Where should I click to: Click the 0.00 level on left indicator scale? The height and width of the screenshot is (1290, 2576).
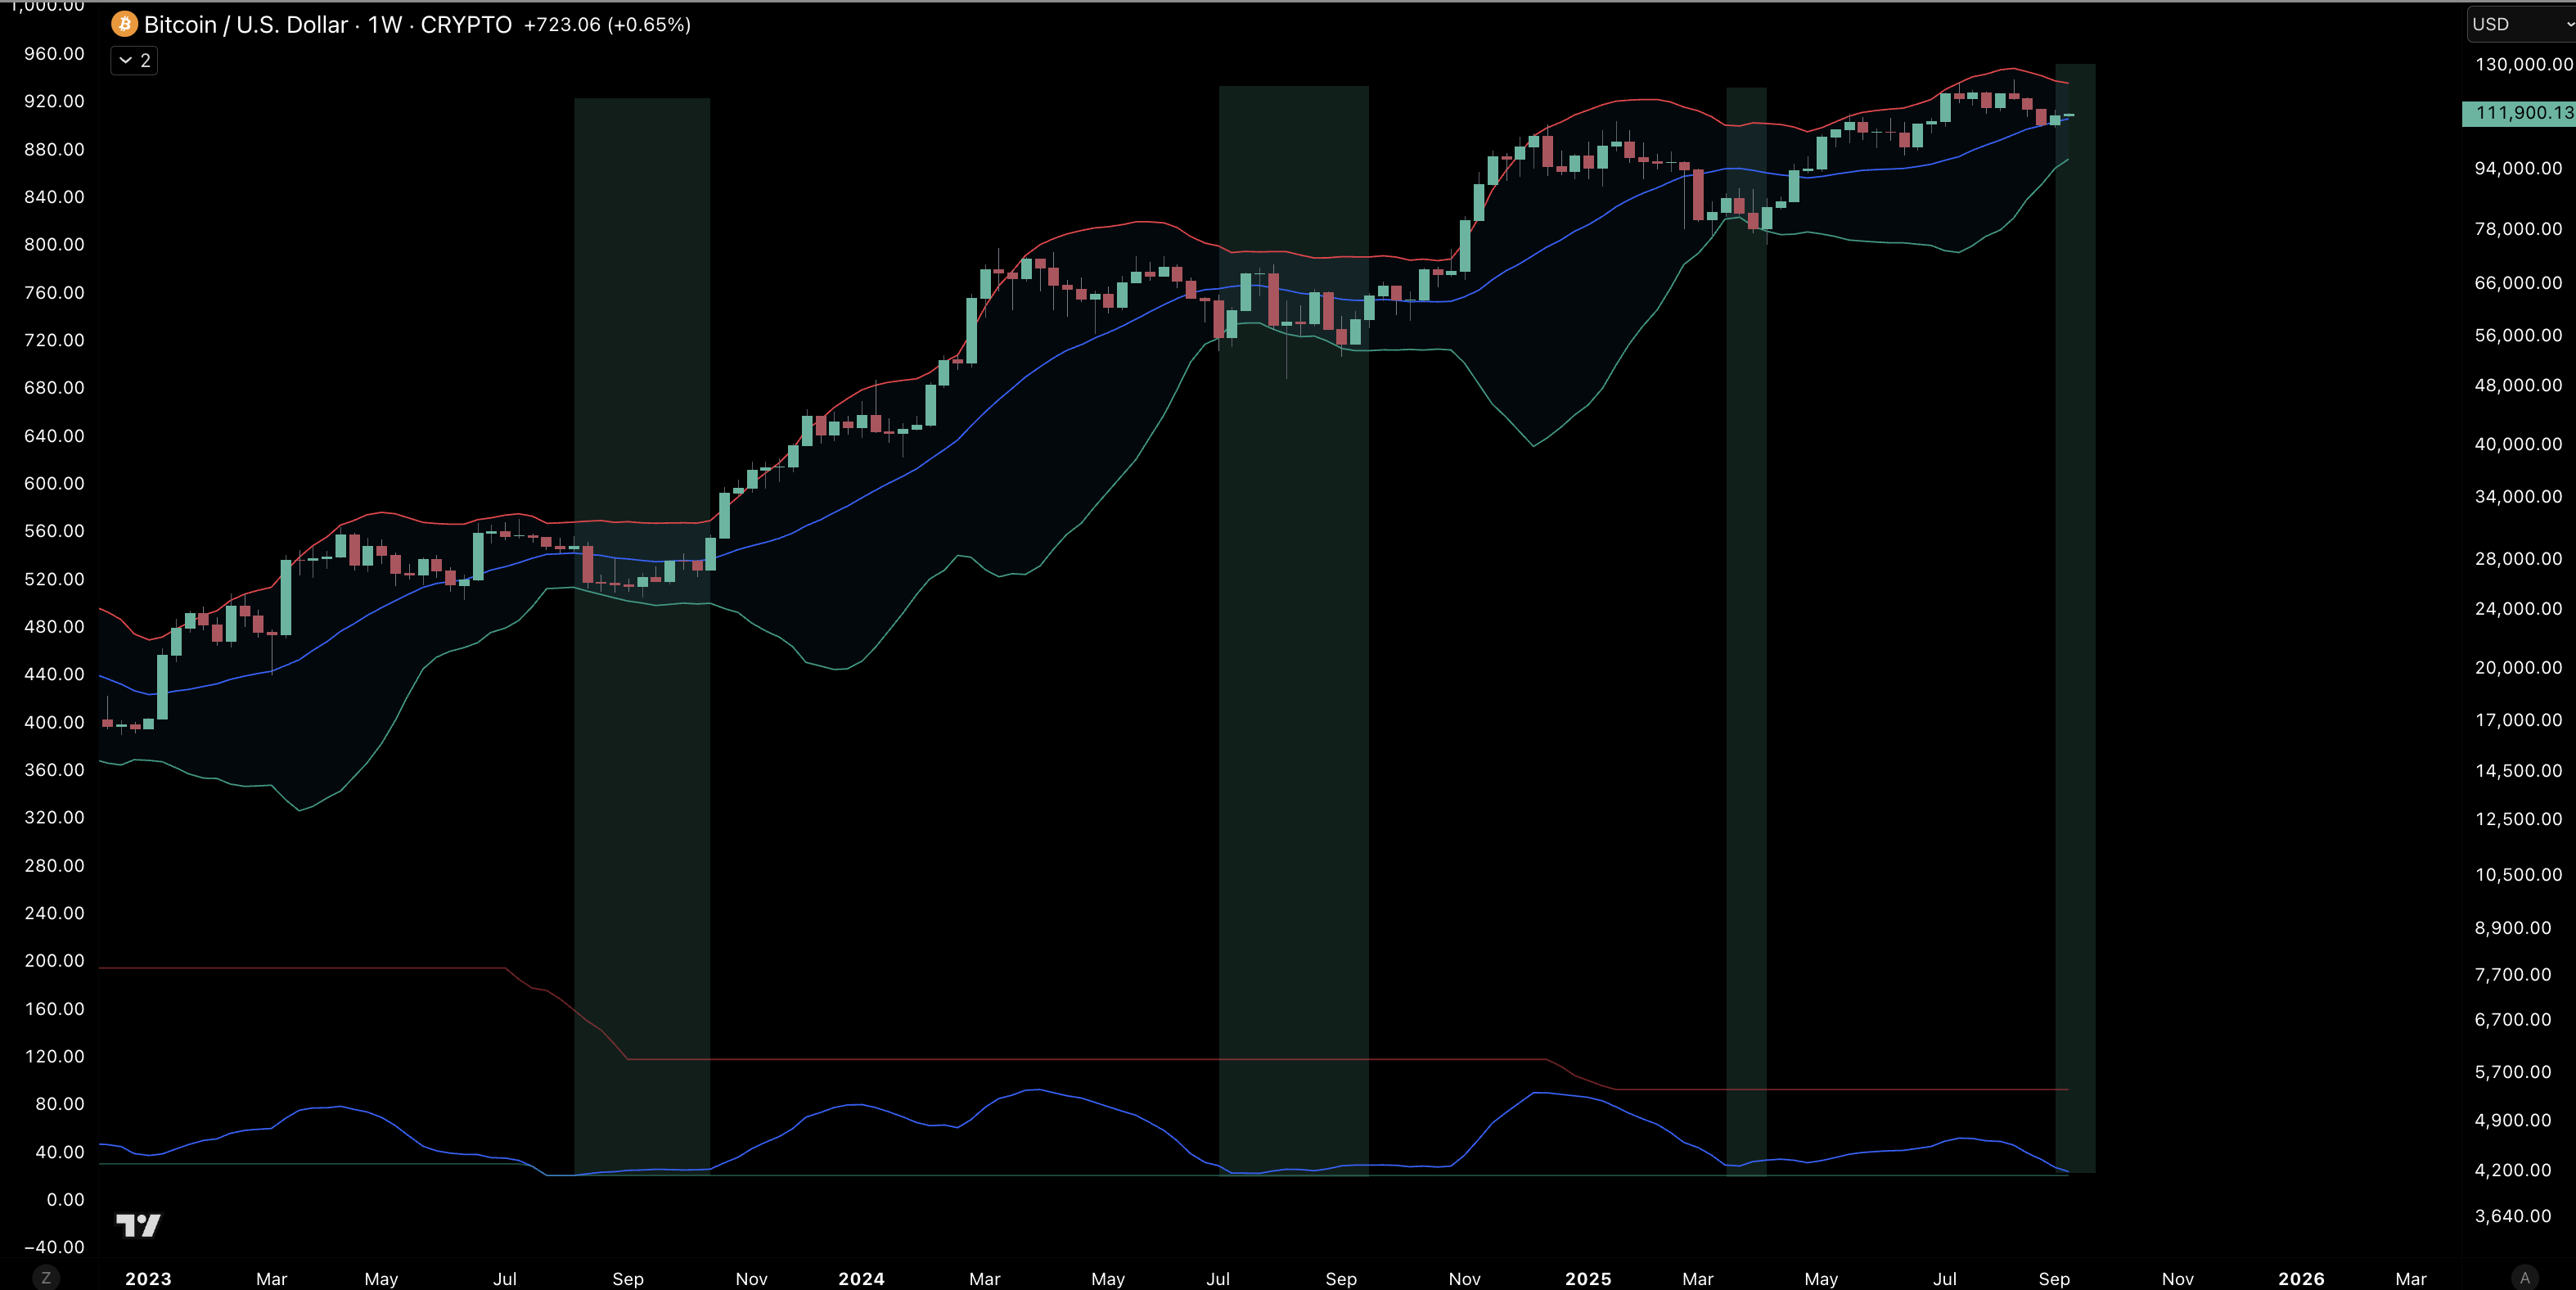coord(65,1199)
